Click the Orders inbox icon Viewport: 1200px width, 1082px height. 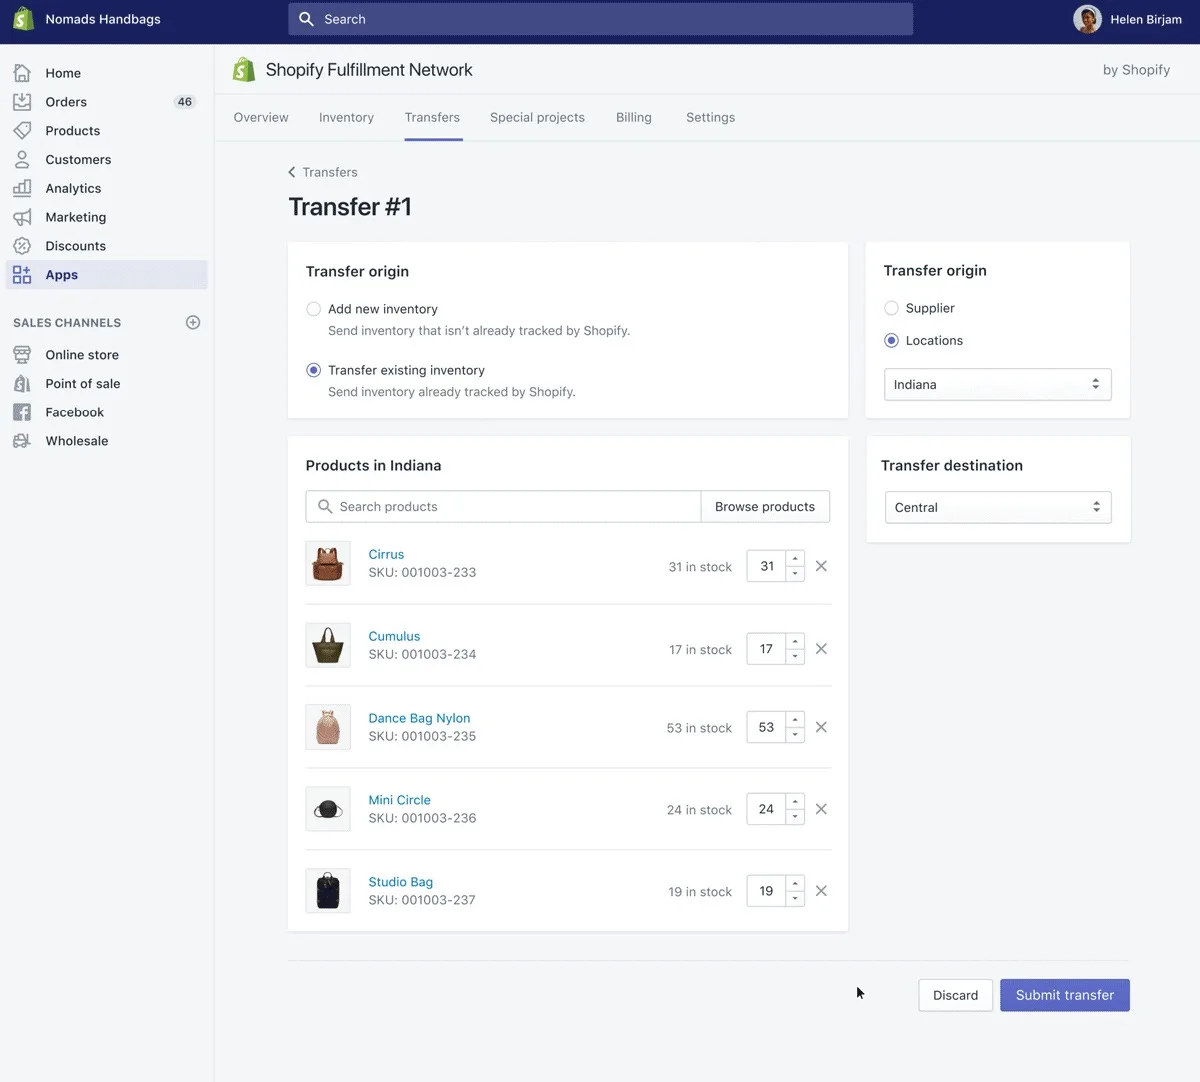[22, 102]
